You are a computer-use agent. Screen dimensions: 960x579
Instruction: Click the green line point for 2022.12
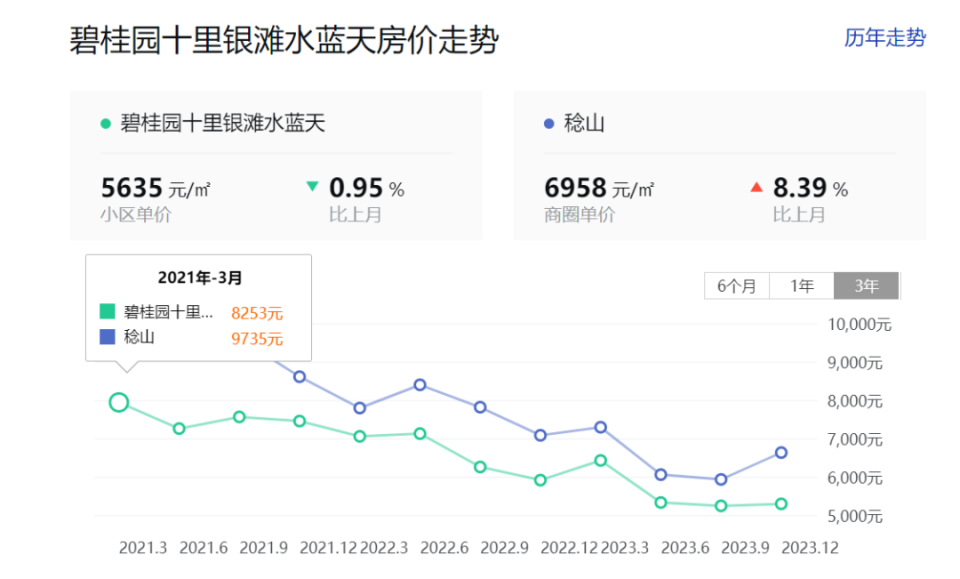pos(540,480)
